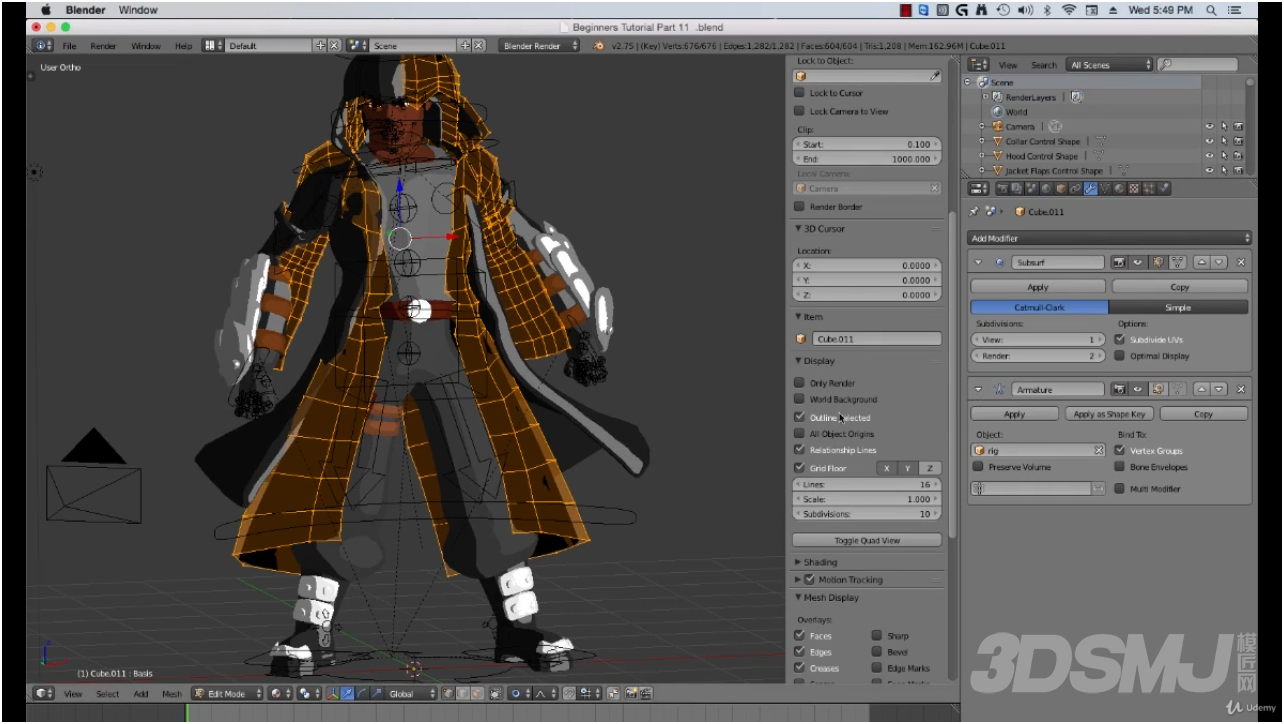Toggle Subsurf modifier edit cage icon
This screenshot has width=1284, height=724.
[x=1177, y=262]
